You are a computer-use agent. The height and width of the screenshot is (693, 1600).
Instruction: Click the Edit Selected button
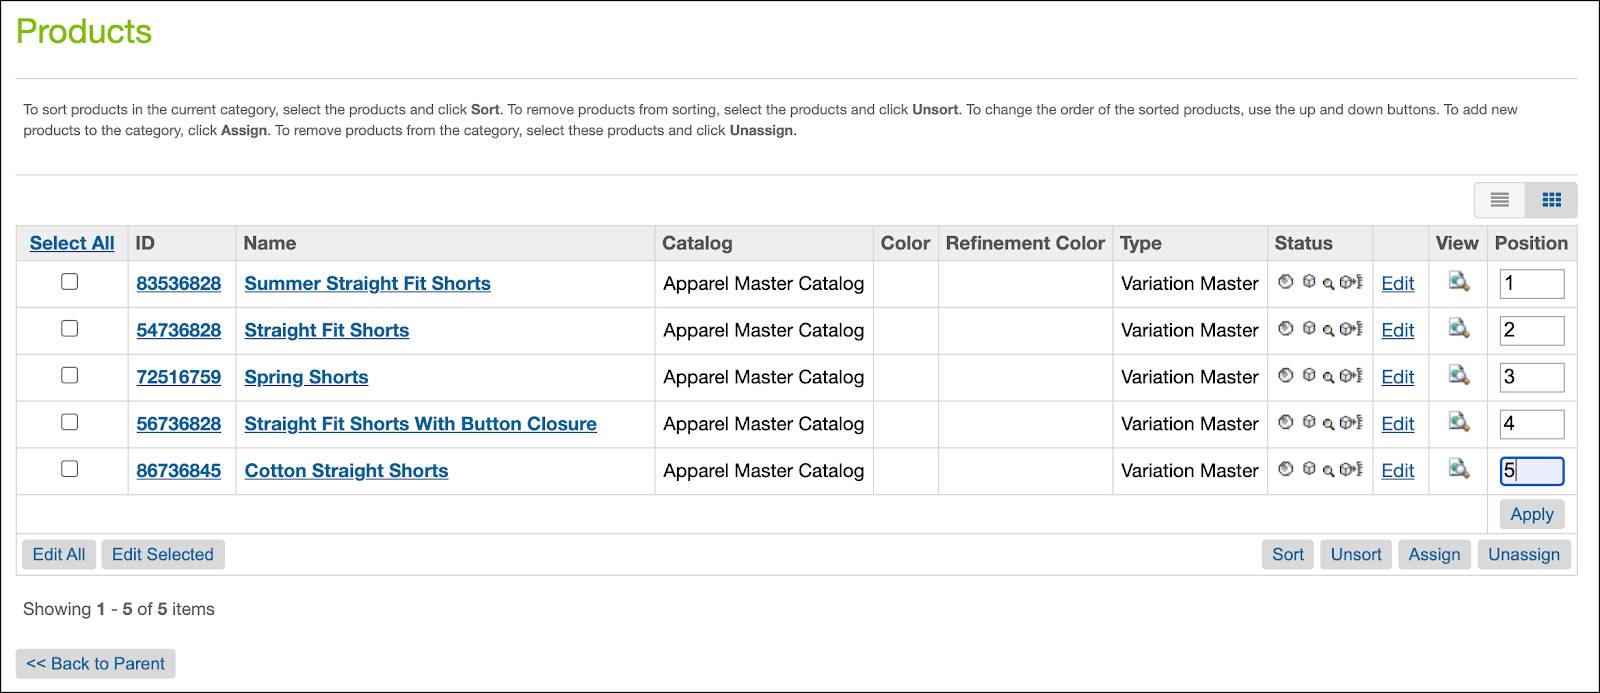[163, 554]
